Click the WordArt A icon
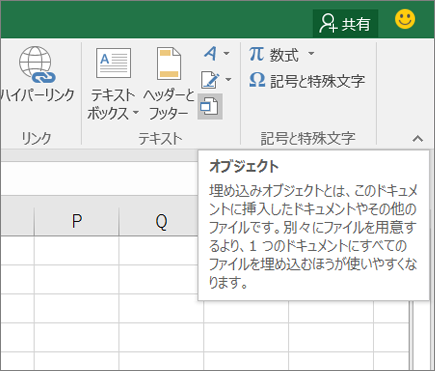This screenshot has height=371, width=435. coord(210,53)
